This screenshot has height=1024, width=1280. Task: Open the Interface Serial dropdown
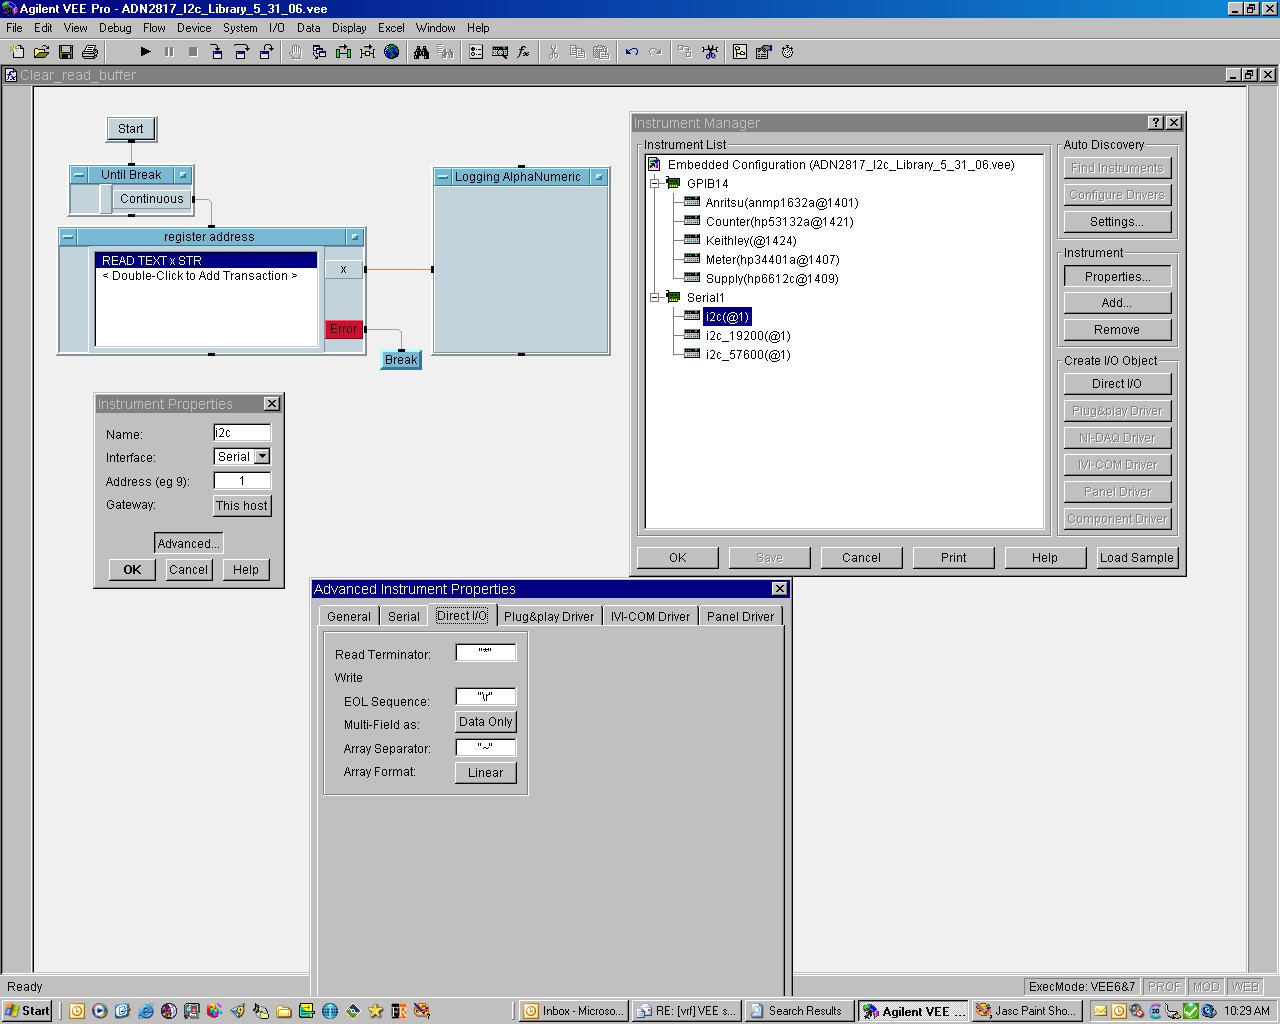[x=262, y=457]
